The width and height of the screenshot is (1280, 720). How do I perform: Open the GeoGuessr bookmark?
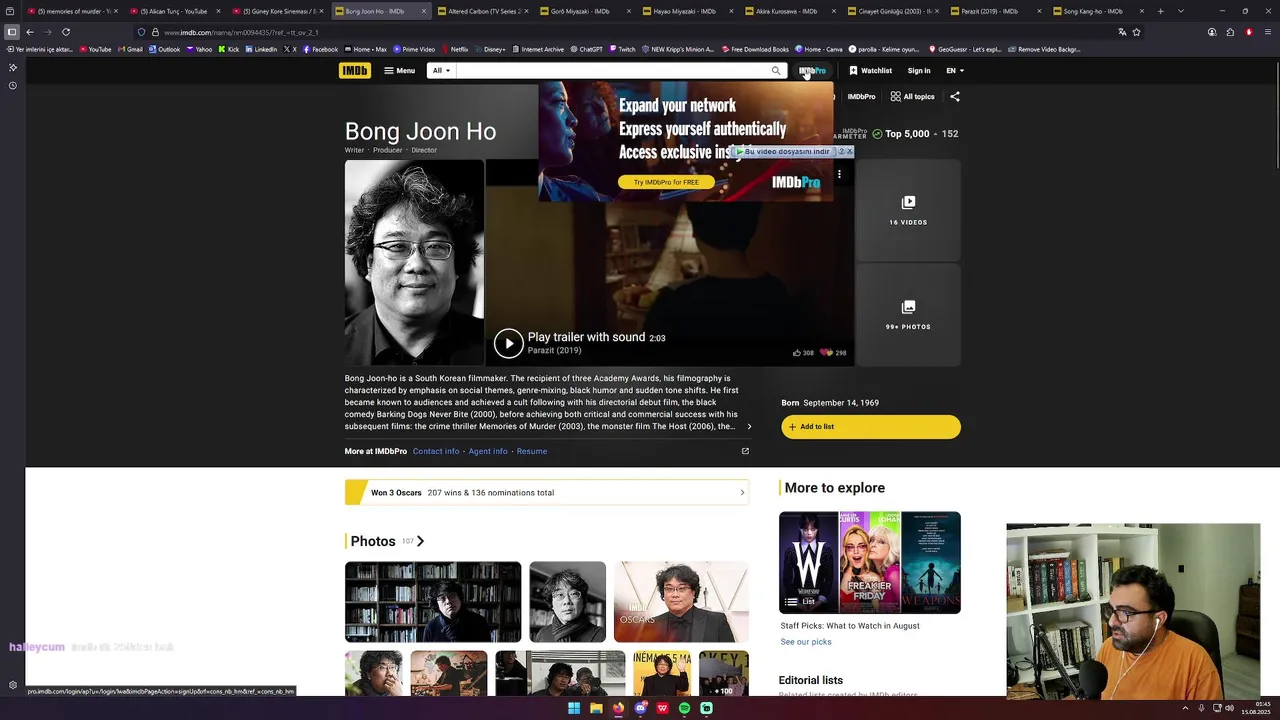click(965, 49)
